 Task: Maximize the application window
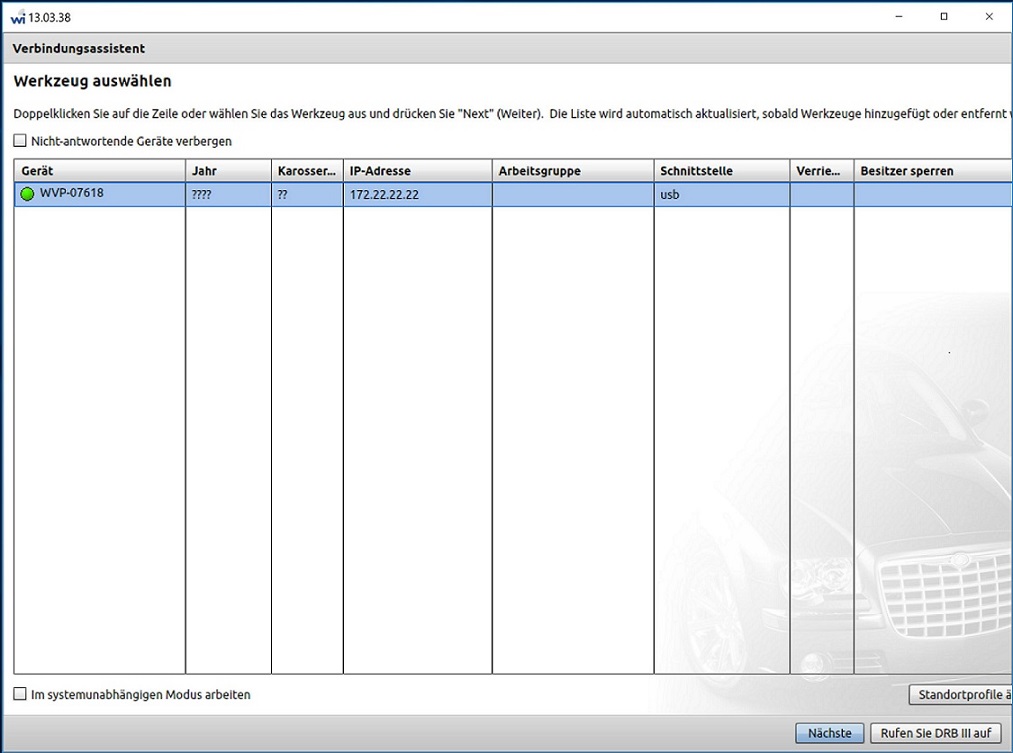tap(944, 17)
